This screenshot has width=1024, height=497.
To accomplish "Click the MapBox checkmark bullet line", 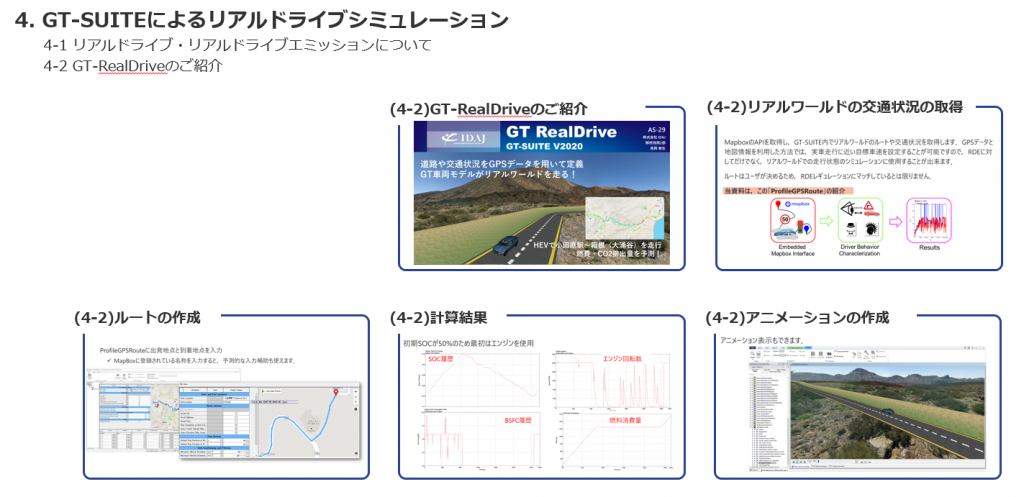I will [200, 360].
